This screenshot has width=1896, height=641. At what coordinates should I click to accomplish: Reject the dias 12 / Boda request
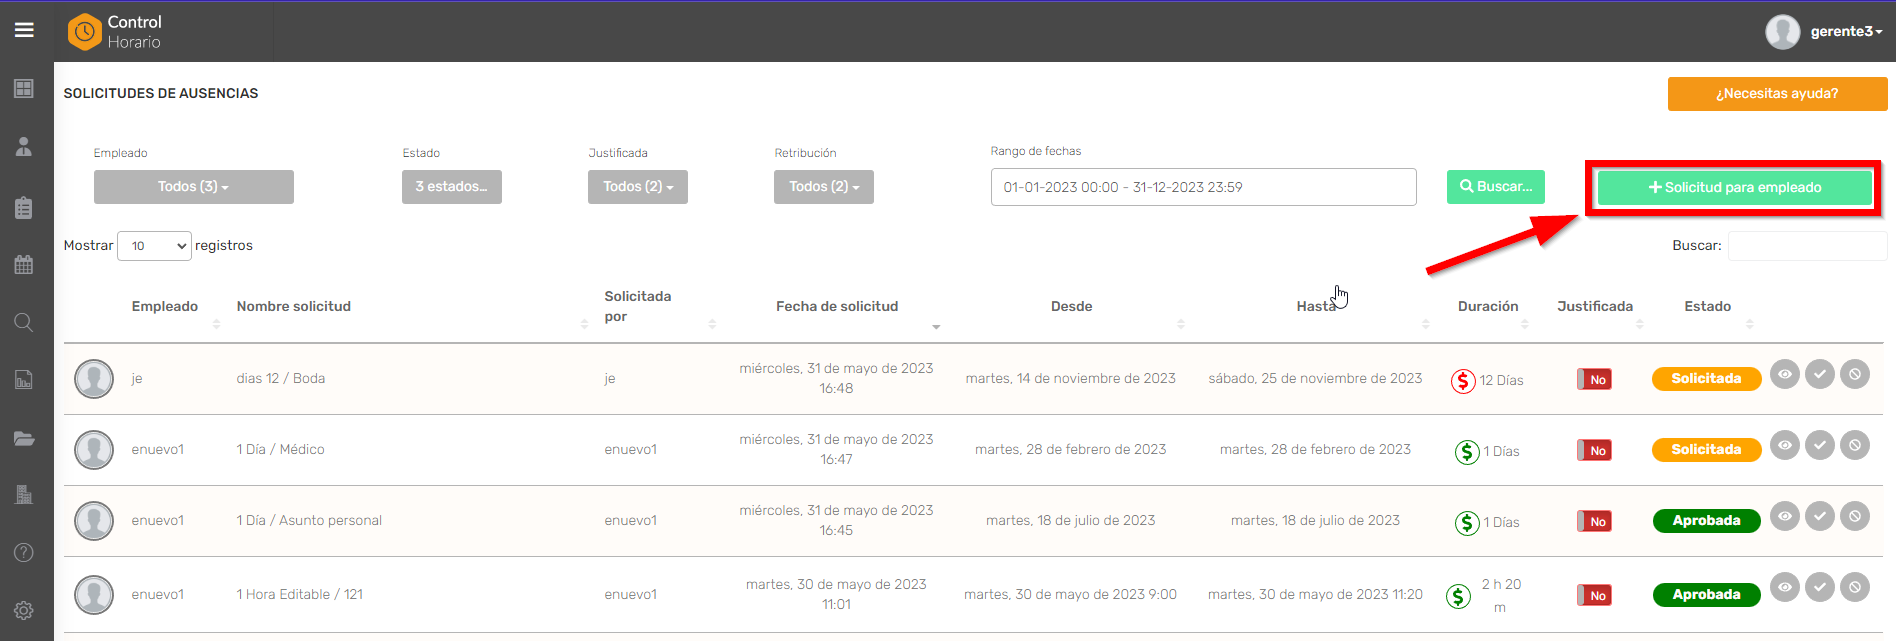pos(1855,374)
